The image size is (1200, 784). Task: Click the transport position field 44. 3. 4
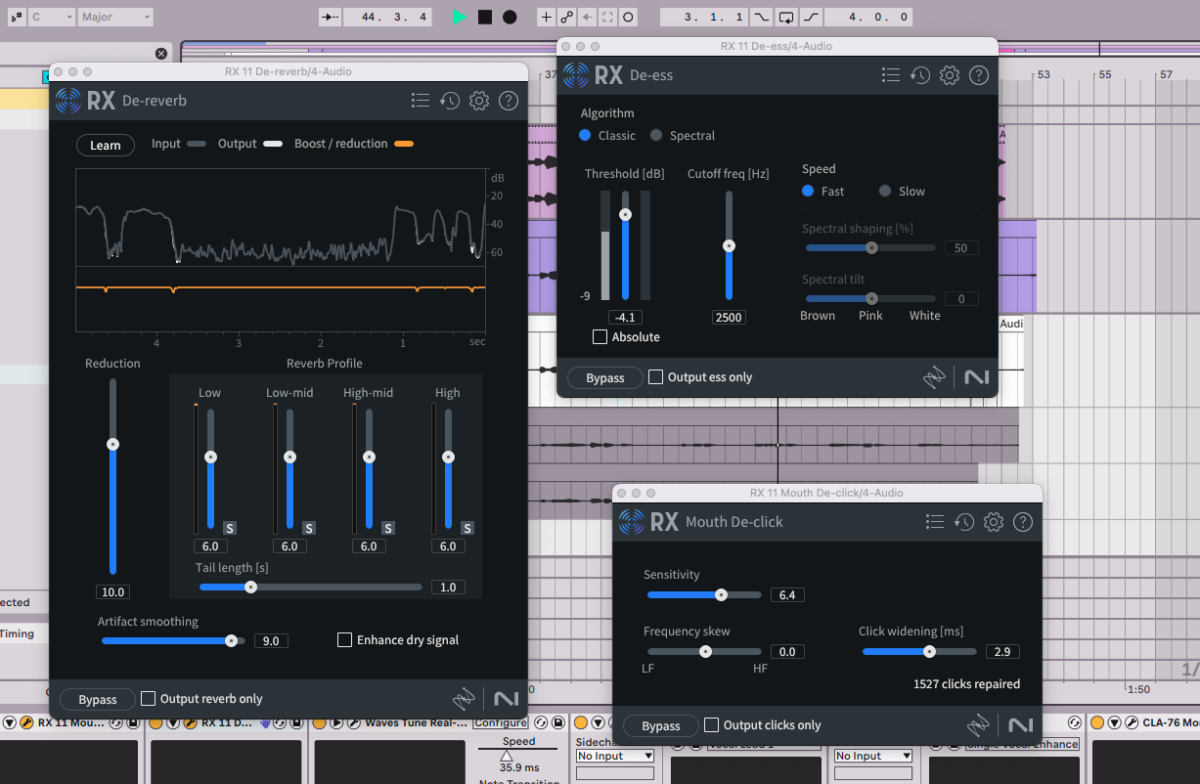(x=388, y=17)
